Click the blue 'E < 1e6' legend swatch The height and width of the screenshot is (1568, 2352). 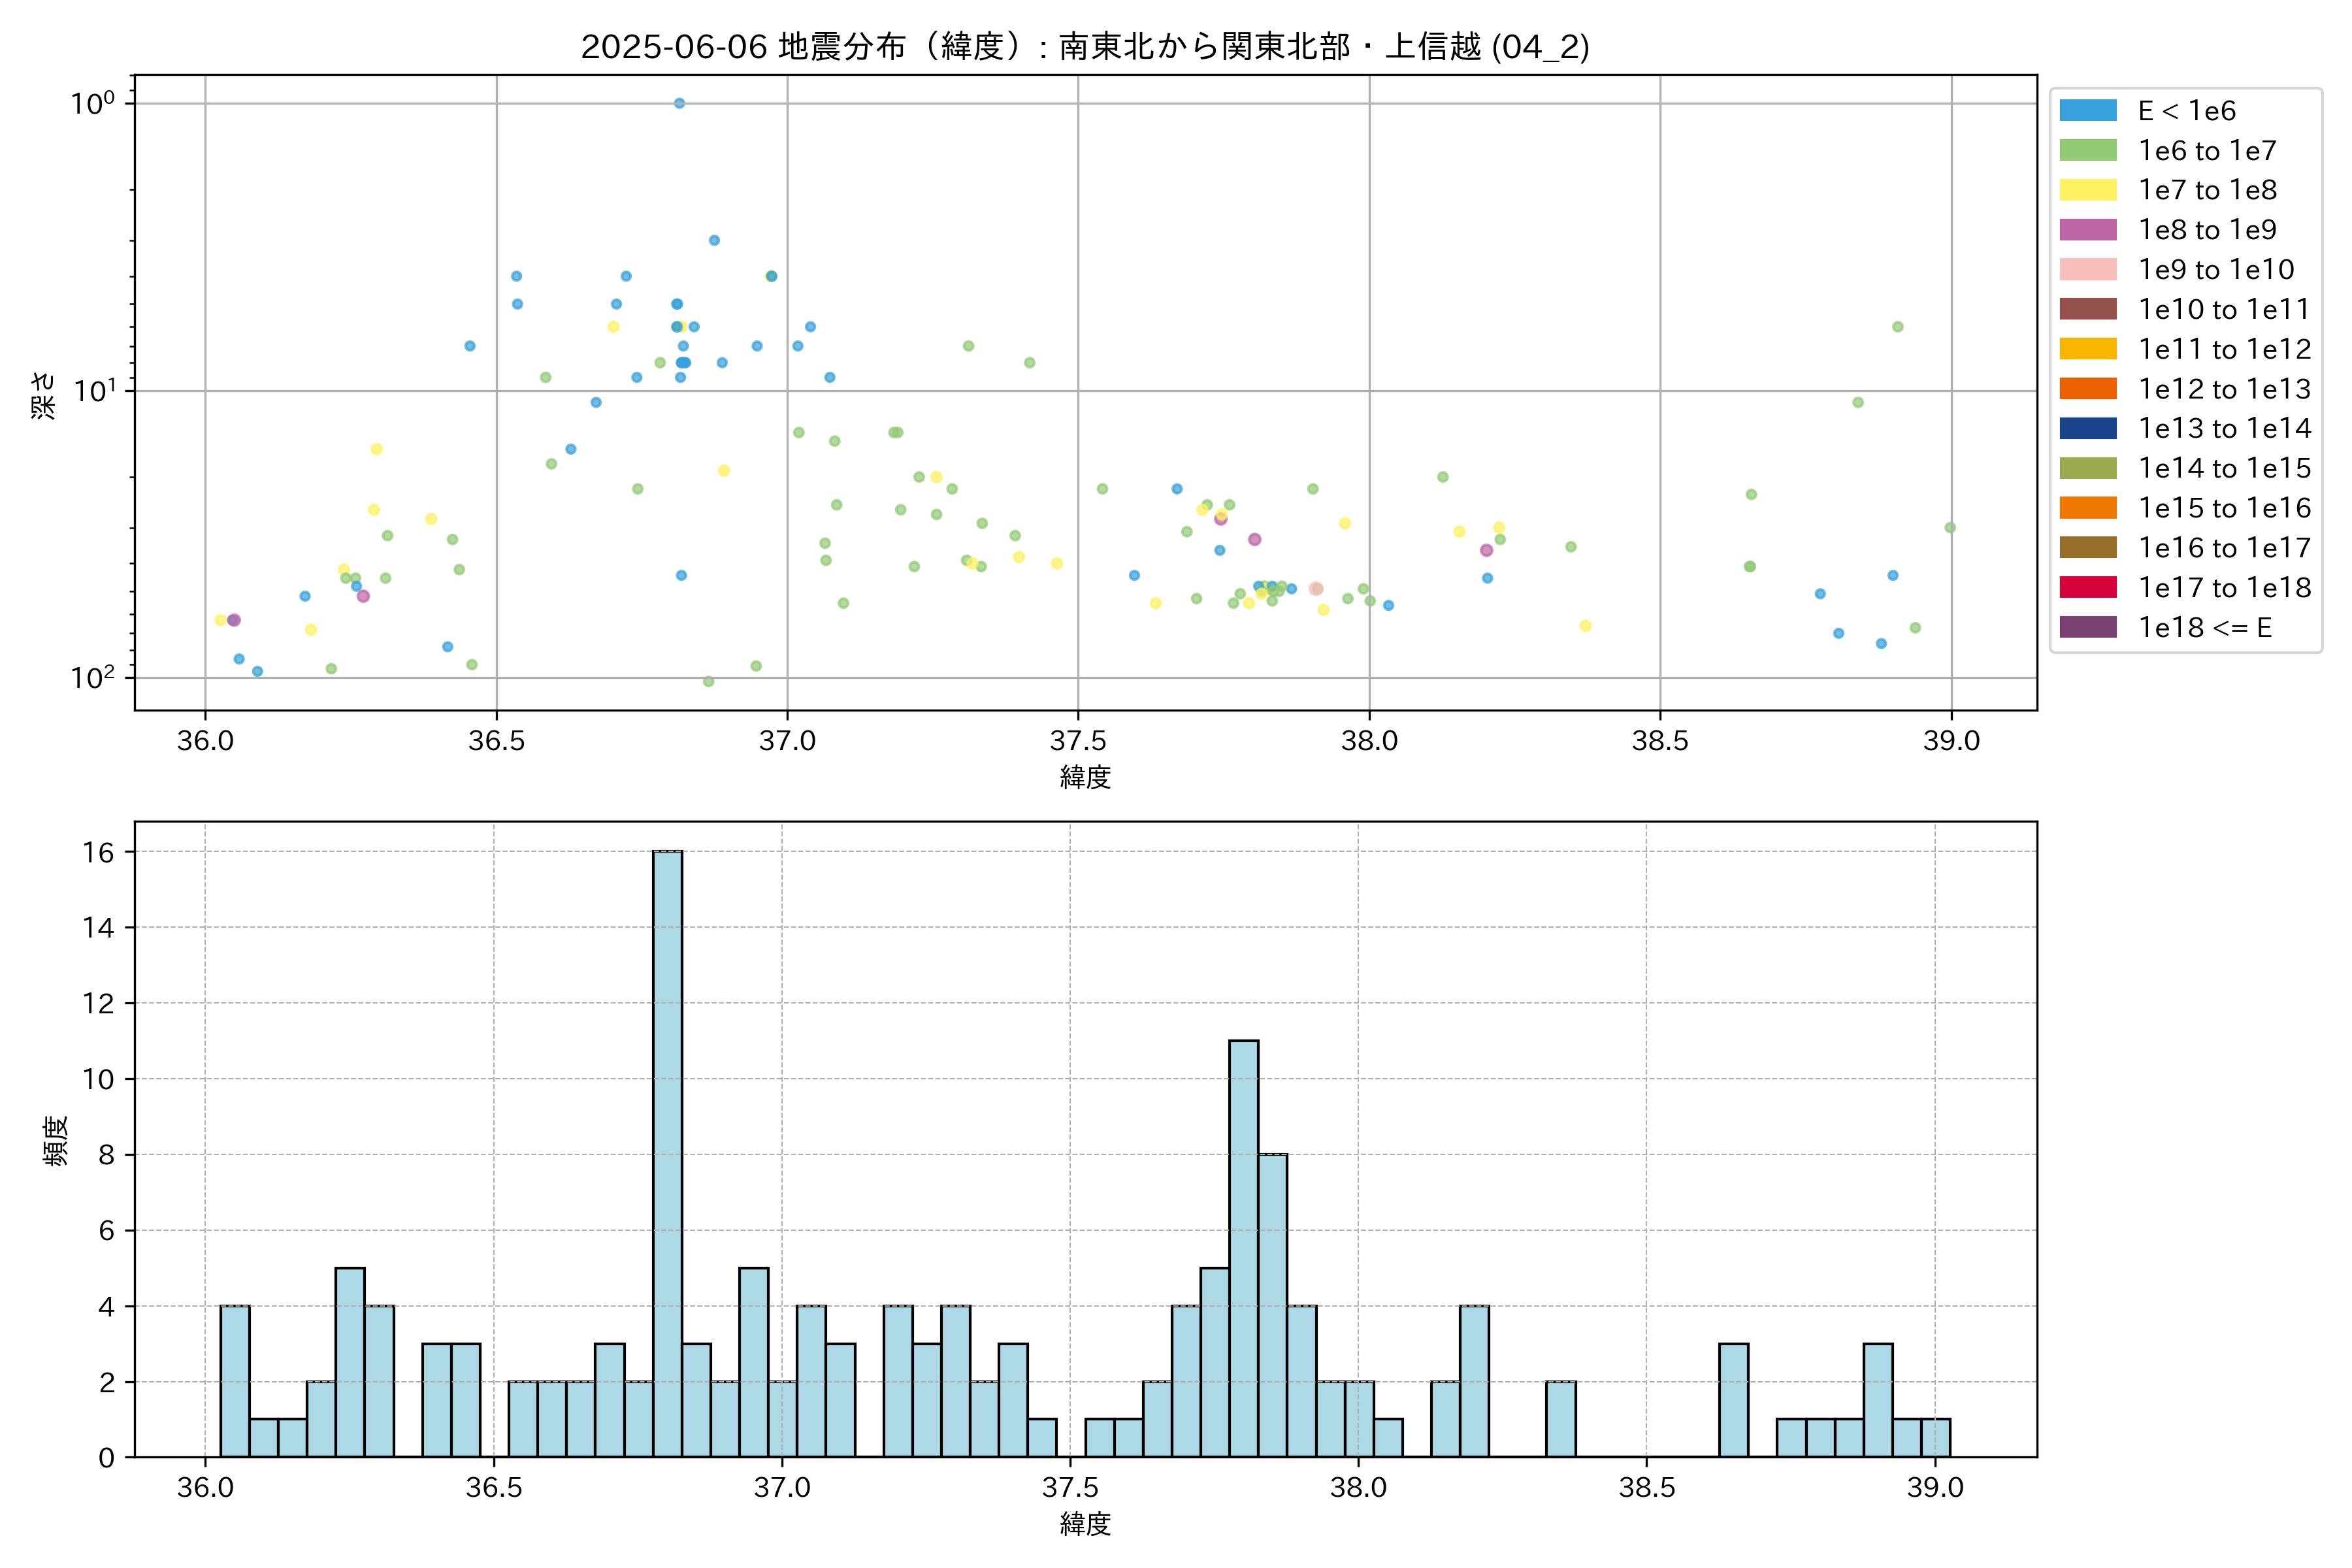2088,111
